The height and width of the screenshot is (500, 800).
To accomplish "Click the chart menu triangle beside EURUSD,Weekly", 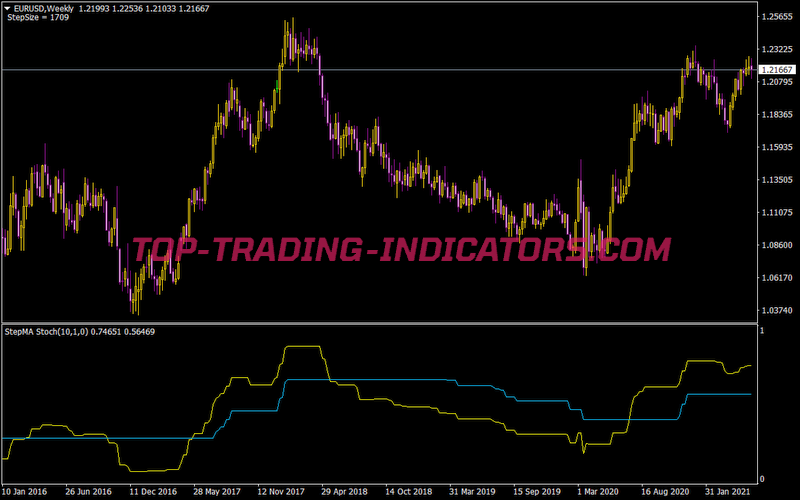I will coord(7,9).
